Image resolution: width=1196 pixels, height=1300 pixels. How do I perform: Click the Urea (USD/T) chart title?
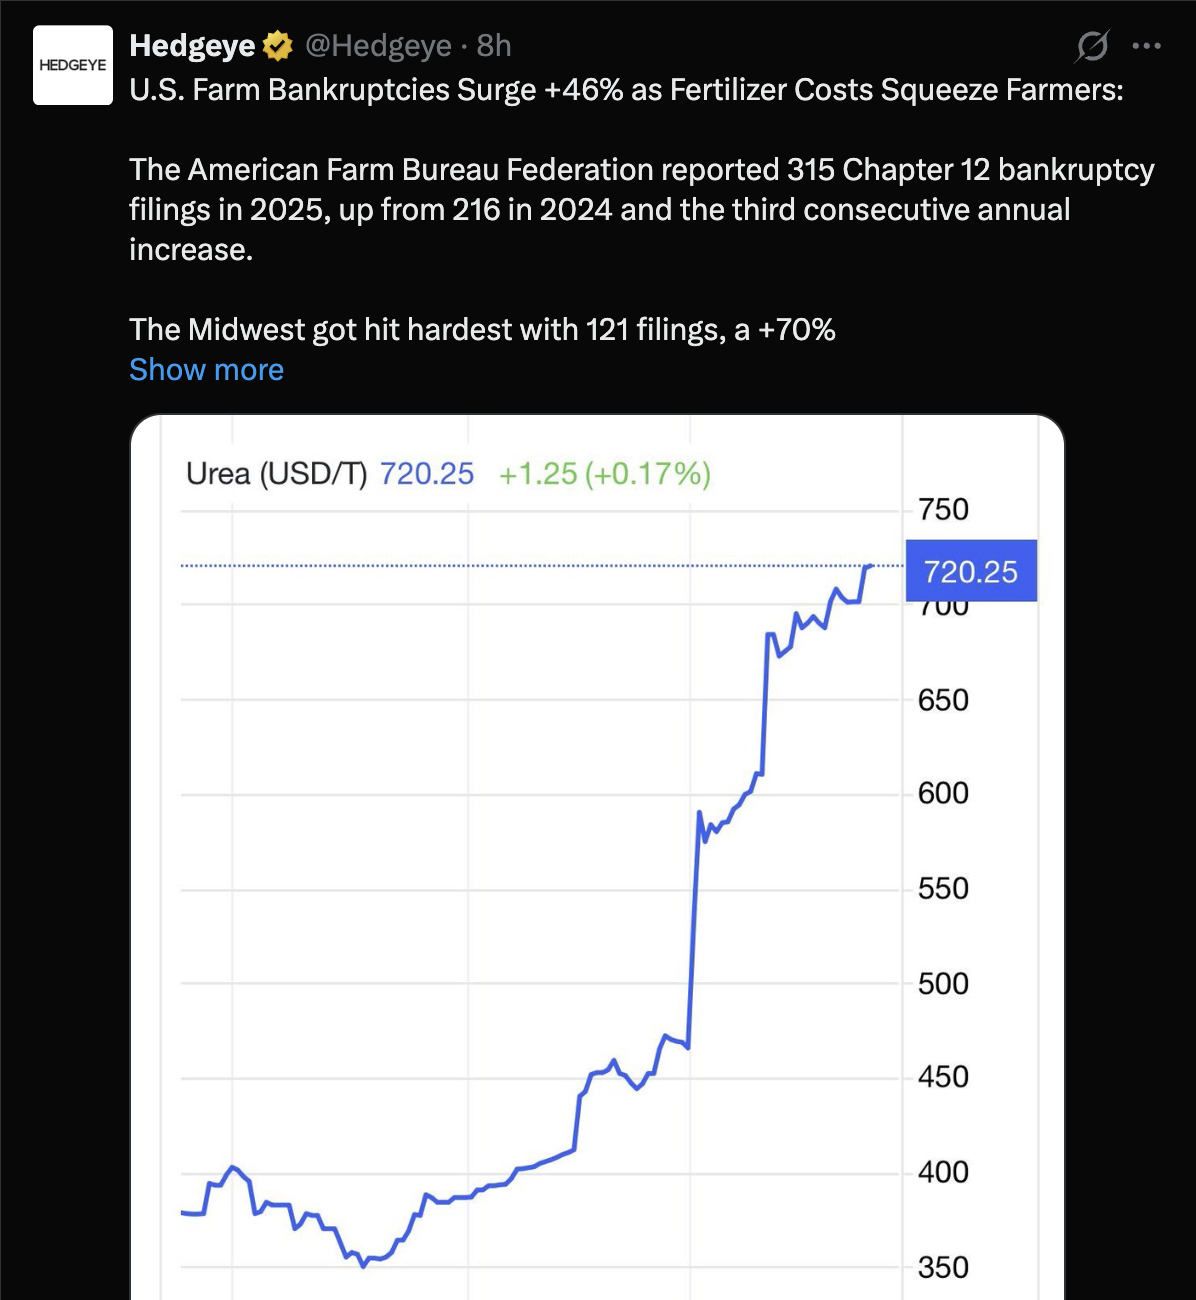277,474
